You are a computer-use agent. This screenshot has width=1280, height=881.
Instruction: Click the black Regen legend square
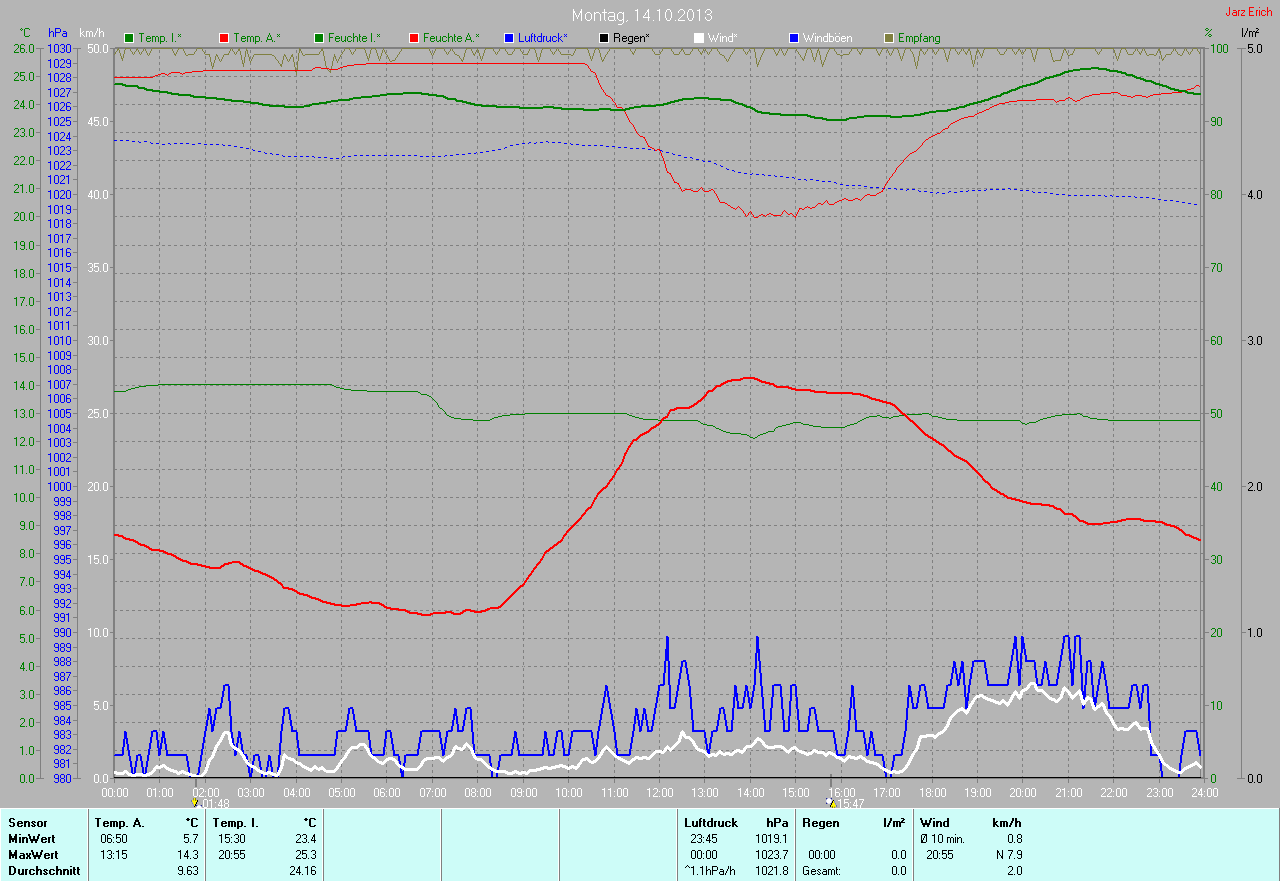point(603,38)
